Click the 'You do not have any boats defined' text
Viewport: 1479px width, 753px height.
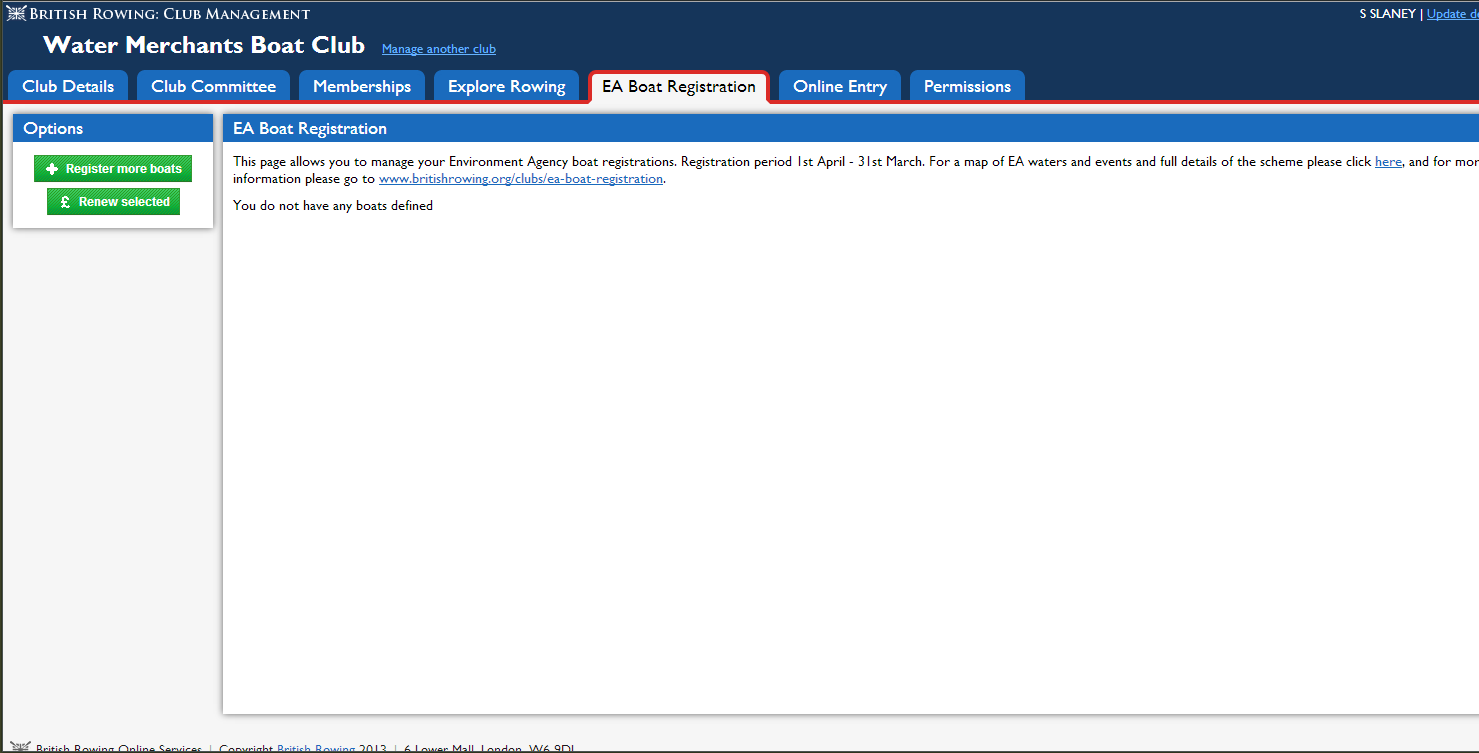point(333,206)
